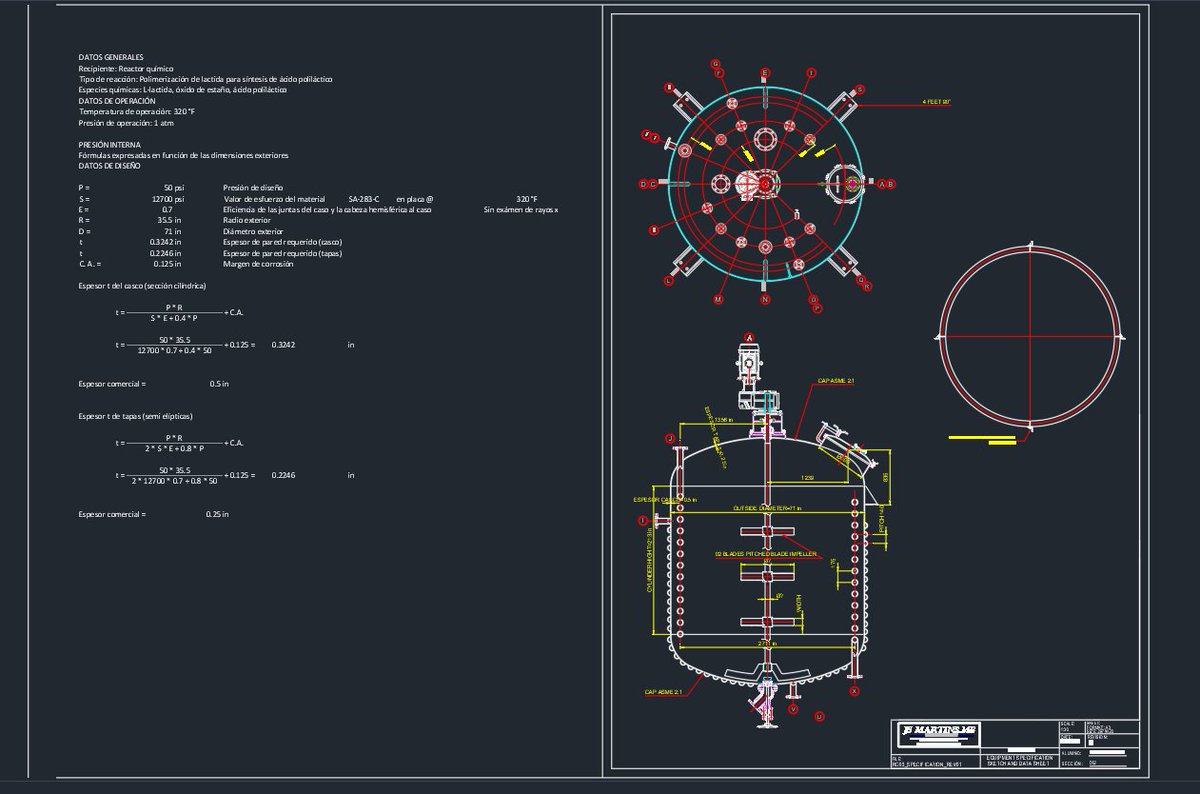Click the '12700 psi' stress value
Image resolution: width=1200 pixels, height=794 pixels.
click(168, 199)
